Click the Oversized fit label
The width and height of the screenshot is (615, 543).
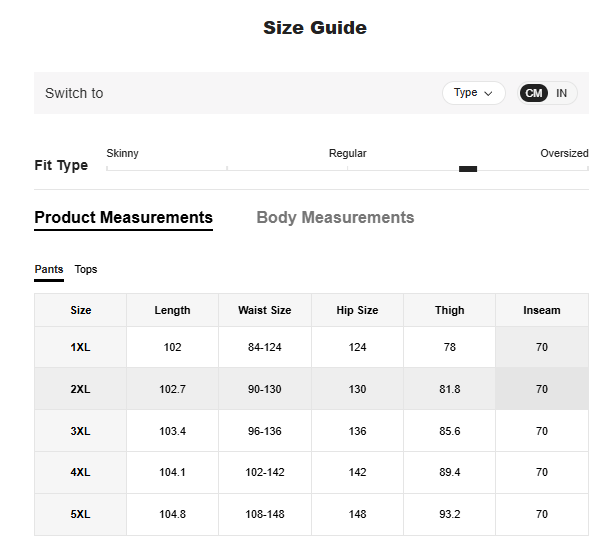pos(564,153)
